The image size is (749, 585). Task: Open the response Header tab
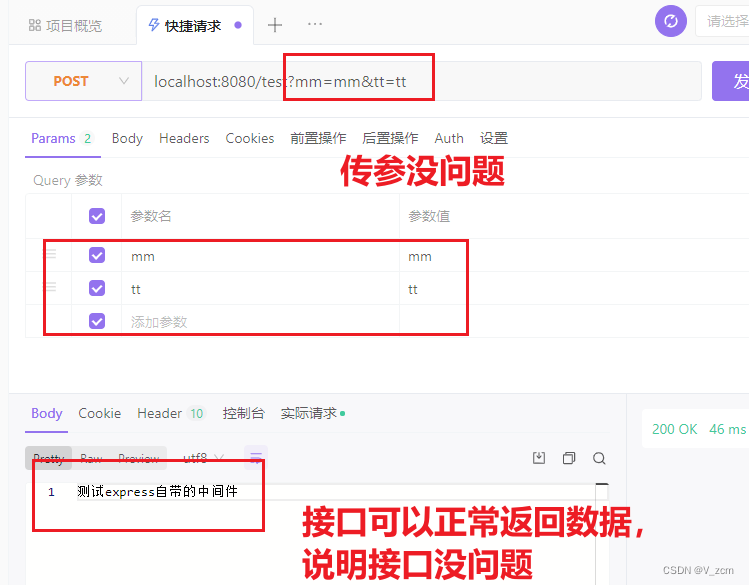pos(171,414)
